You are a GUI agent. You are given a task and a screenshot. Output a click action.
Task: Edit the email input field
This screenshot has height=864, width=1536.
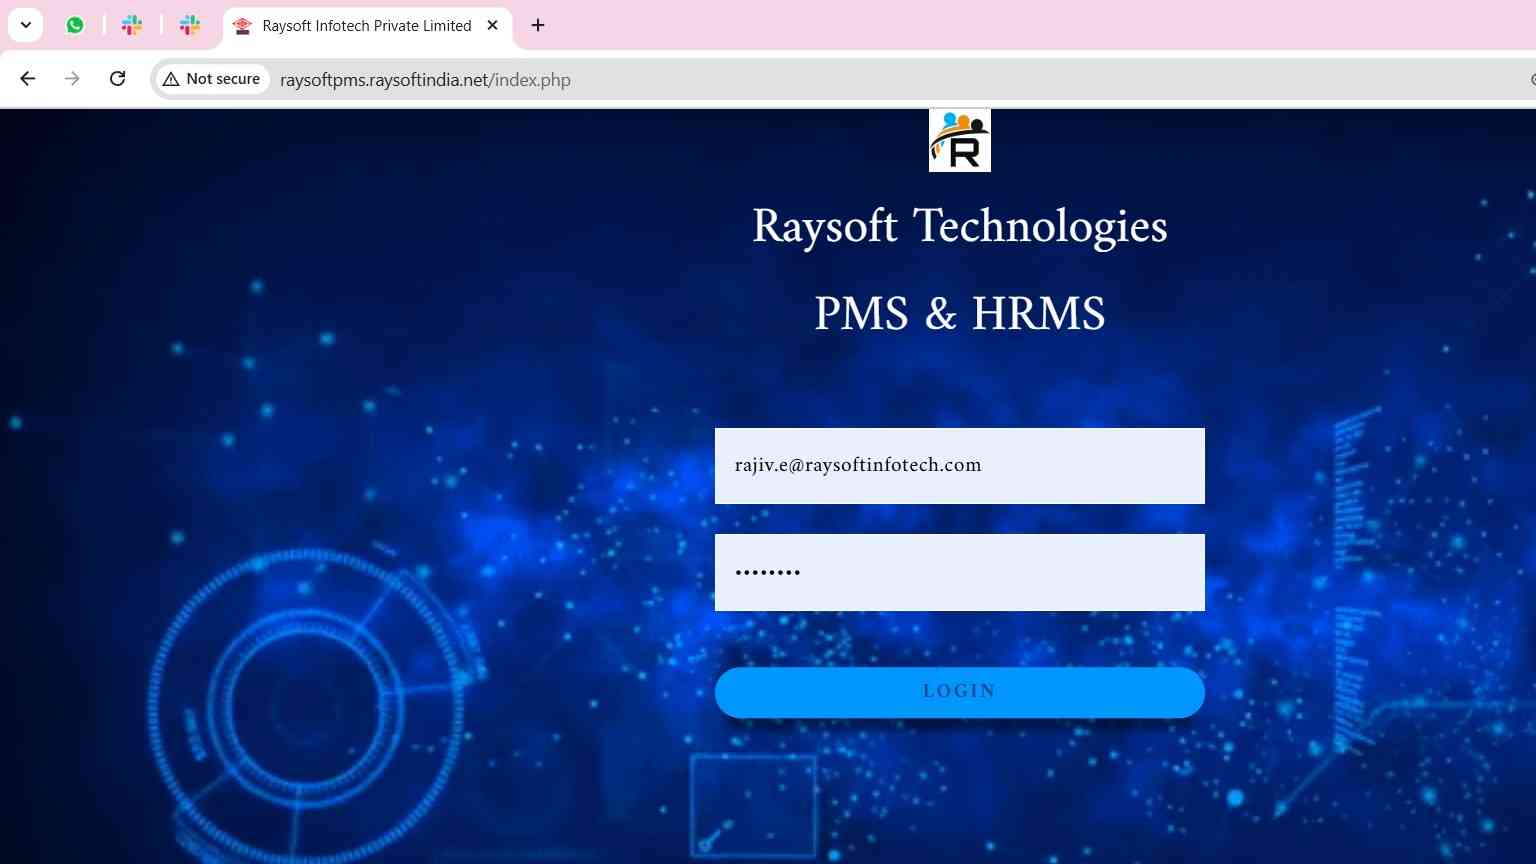pyautogui.click(x=960, y=466)
